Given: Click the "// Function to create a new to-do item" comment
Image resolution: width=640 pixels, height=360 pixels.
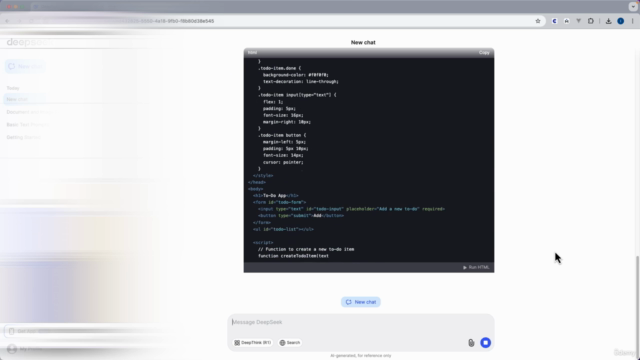Looking at the screenshot, I should [x=306, y=249].
